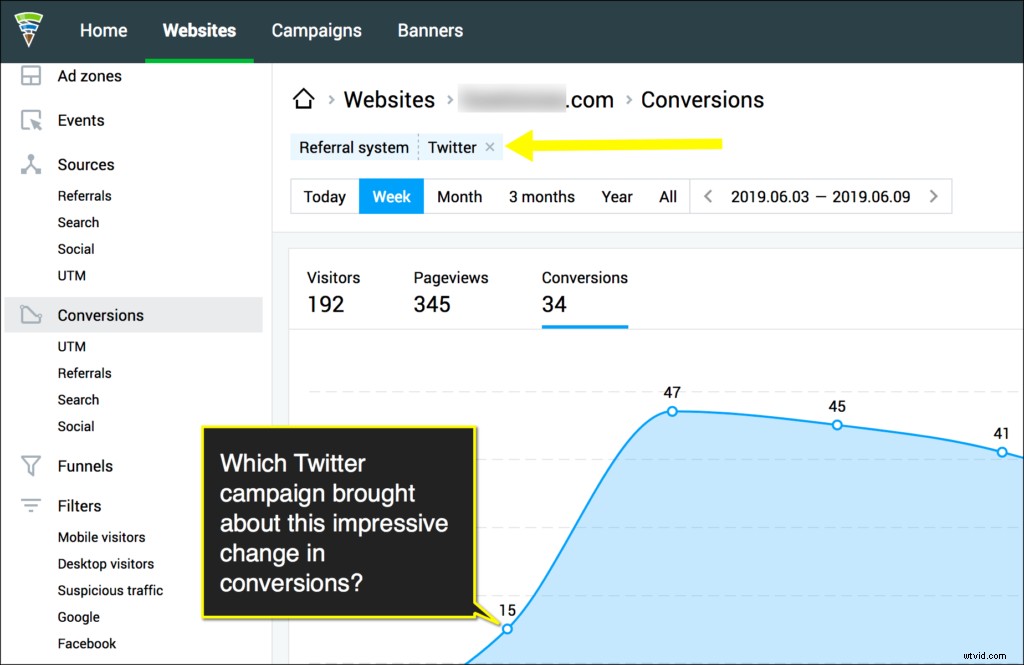Go to the previous week with the left arrow
Viewport: 1024px width, 665px height.
pos(707,196)
